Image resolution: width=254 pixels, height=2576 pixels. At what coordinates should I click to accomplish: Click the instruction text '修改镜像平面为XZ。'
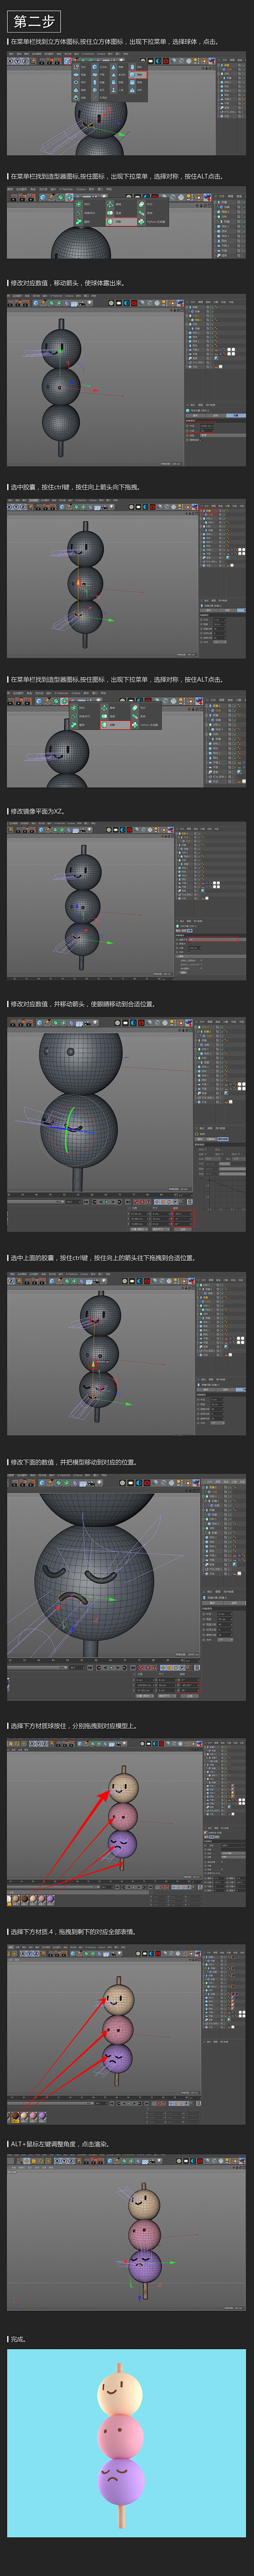click(38, 811)
